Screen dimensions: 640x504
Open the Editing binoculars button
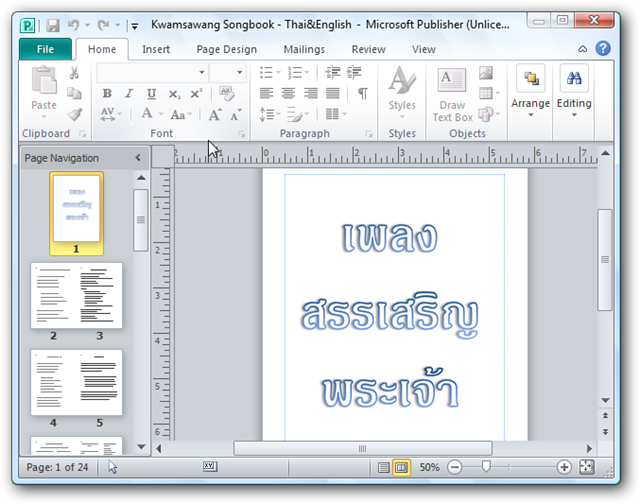tap(574, 91)
